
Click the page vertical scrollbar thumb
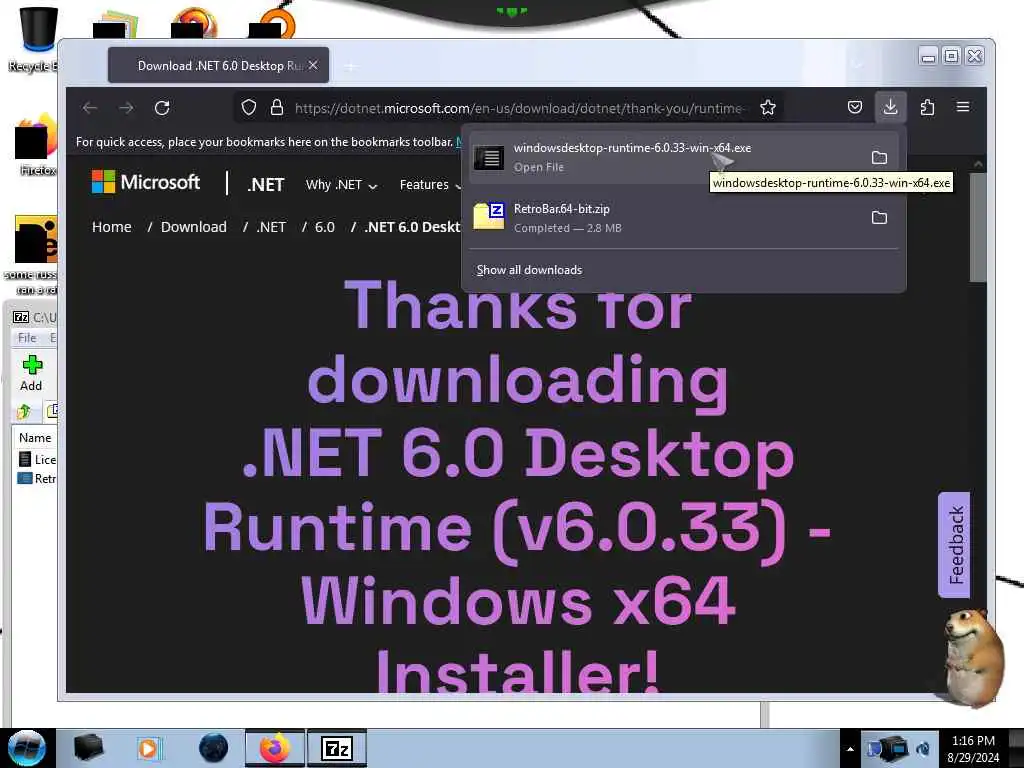click(978, 227)
